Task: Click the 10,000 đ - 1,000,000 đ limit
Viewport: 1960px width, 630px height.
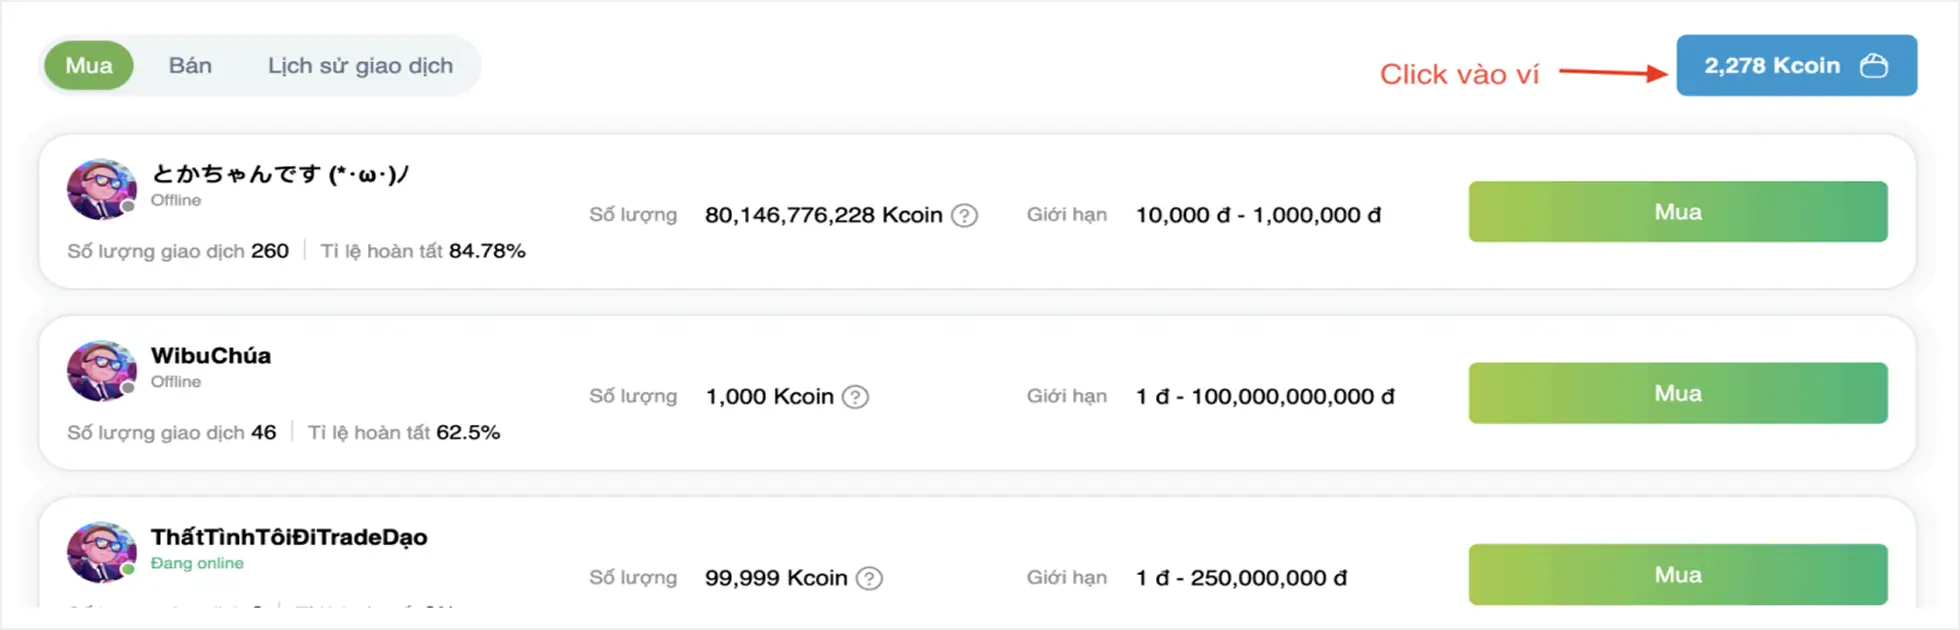Action: (x=1258, y=215)
